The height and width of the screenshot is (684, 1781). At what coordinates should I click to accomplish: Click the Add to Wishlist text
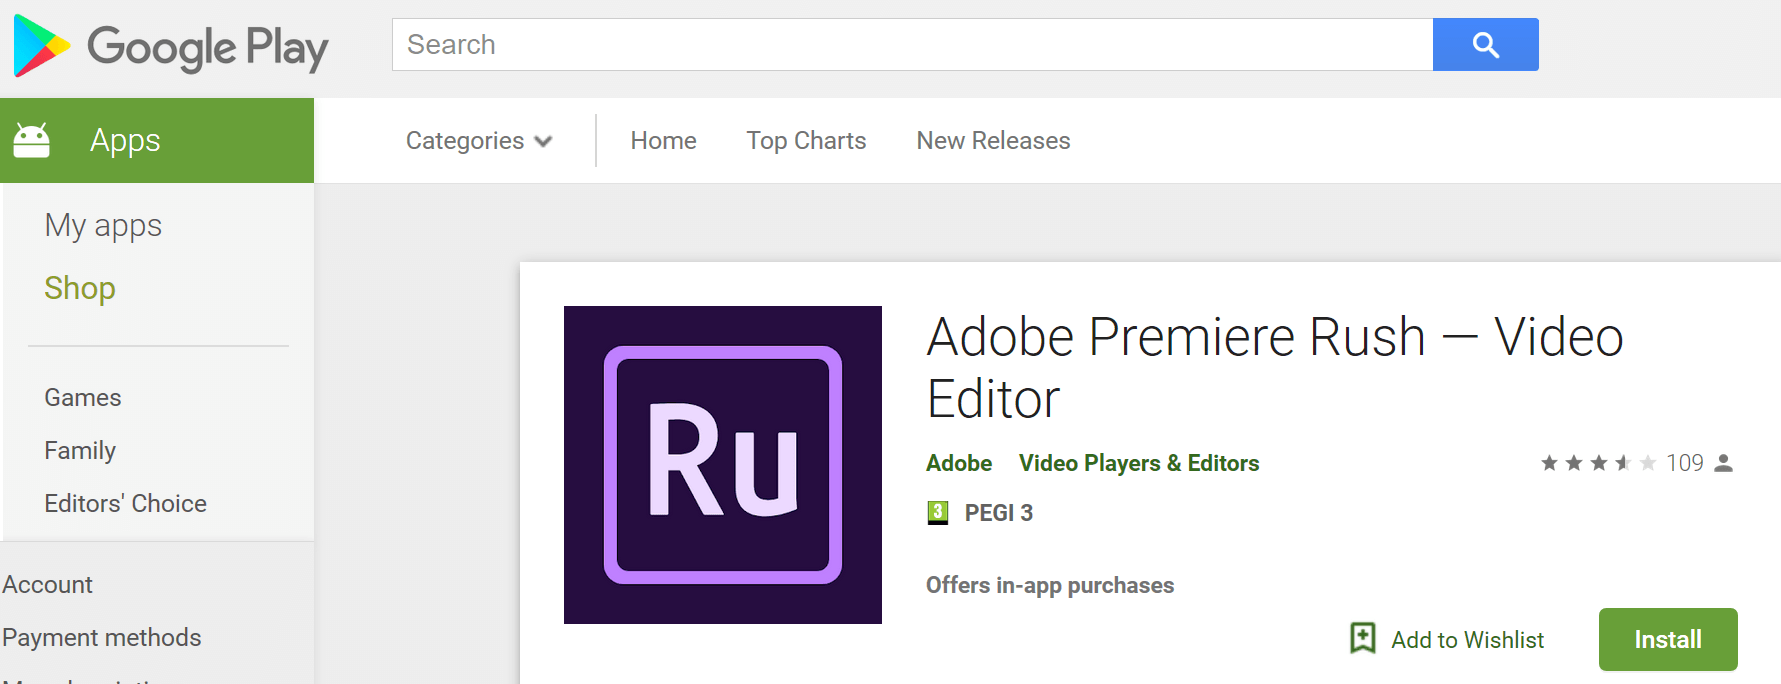[x=1467, y=640]
